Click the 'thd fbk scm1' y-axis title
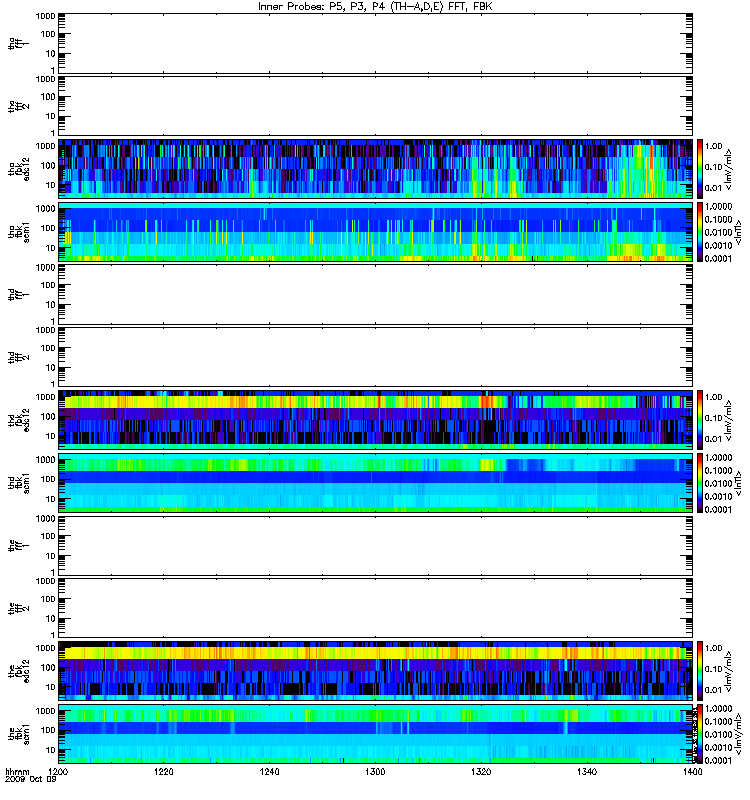The image size is (750, 800). (x=19, y=483)
